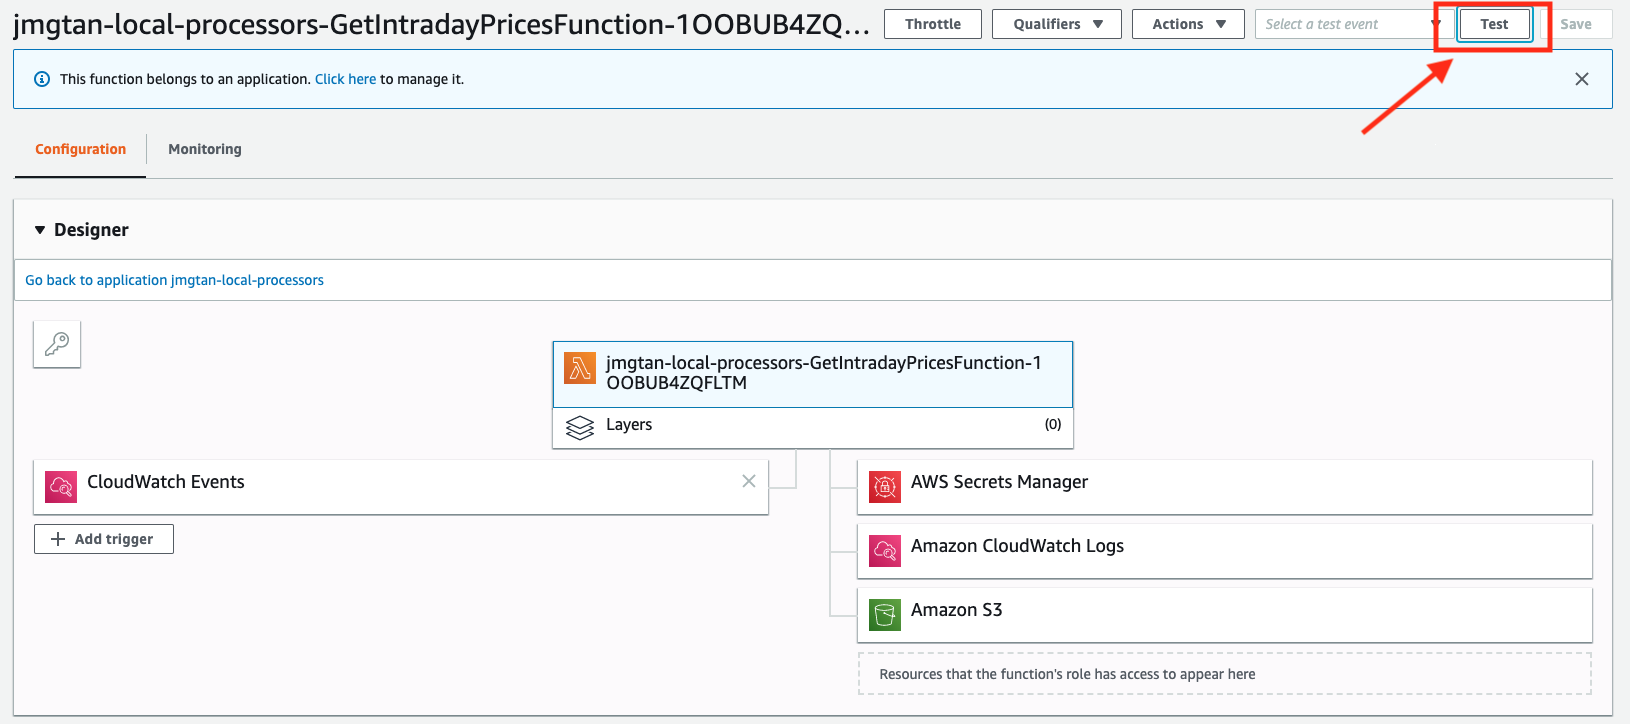
Task: Follow the 'Click here' link to manage application
Action: point(346,79)
